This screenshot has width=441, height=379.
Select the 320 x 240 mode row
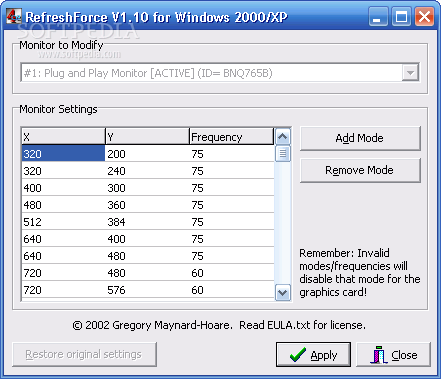click(148, 171)
